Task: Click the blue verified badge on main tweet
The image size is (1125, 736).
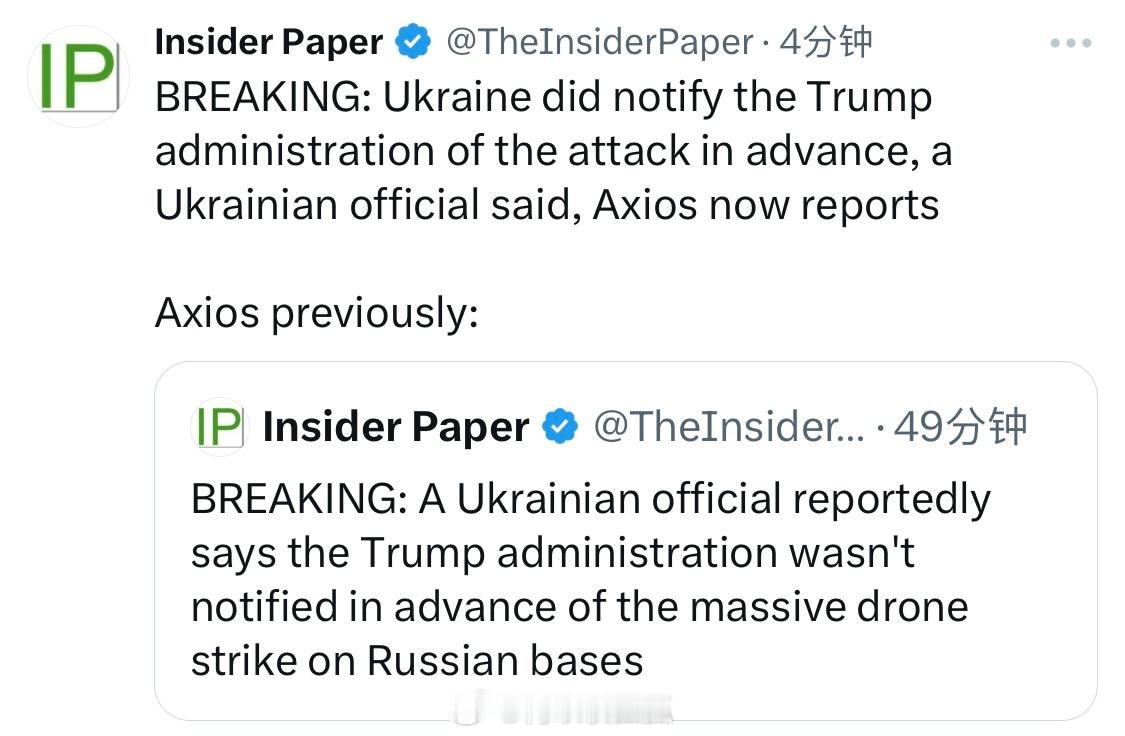Action: pyautogui.click(x=413, y=42)
